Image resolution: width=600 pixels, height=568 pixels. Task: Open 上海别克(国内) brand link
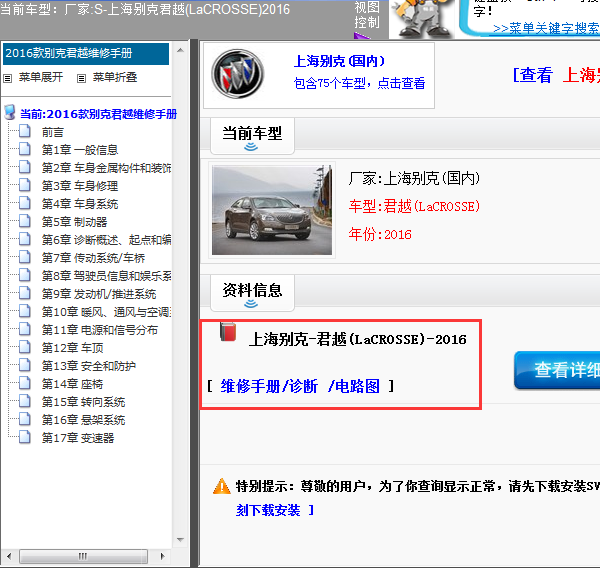point(339,61)
